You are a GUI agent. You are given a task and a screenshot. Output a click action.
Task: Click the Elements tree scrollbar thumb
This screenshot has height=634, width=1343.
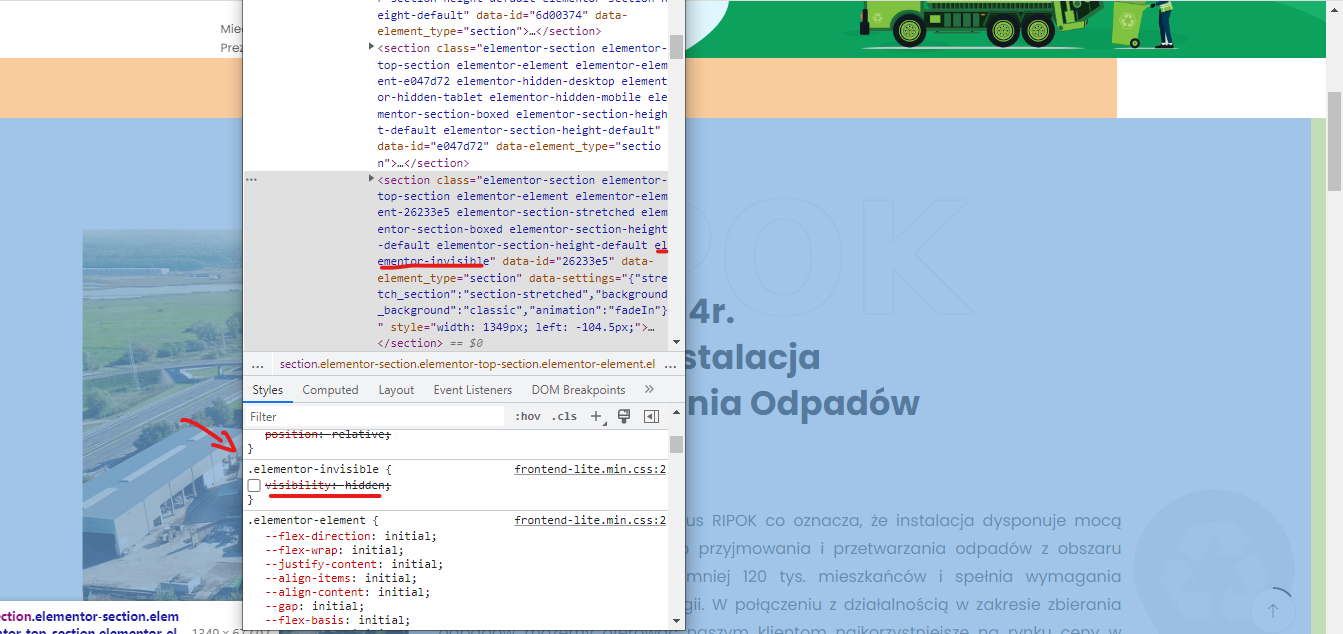[x=676, y=46]
